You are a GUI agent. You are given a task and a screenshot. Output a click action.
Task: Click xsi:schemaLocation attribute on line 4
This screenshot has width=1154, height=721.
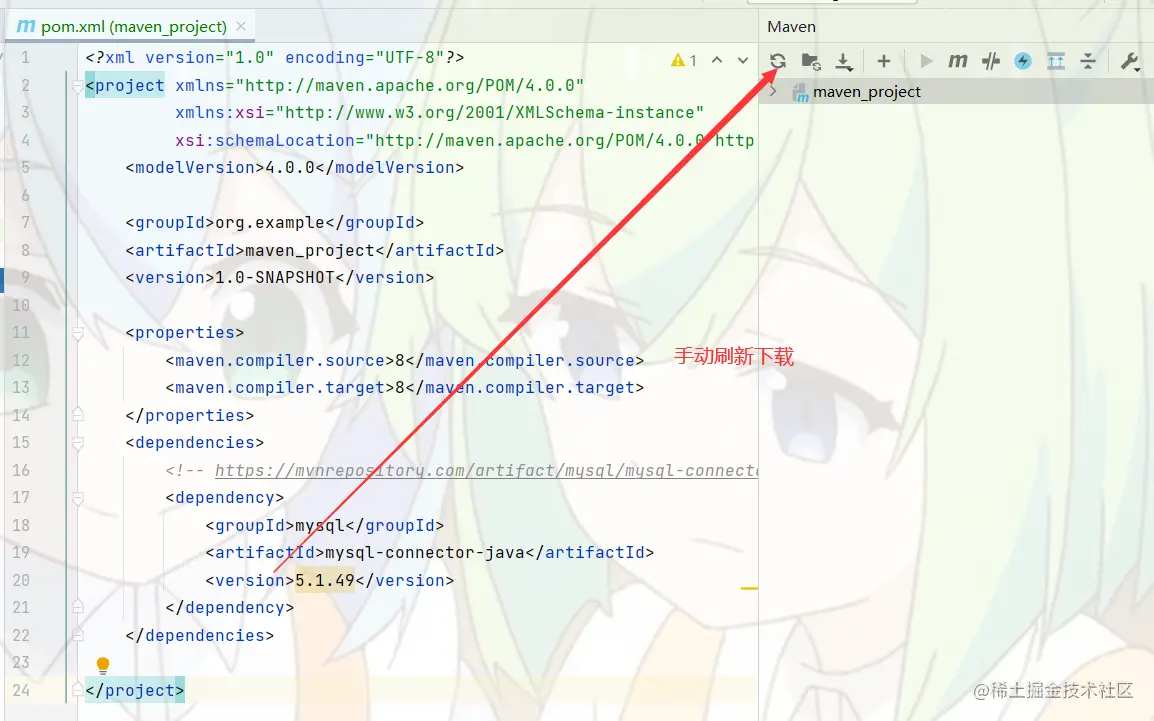tap(464, 140)
